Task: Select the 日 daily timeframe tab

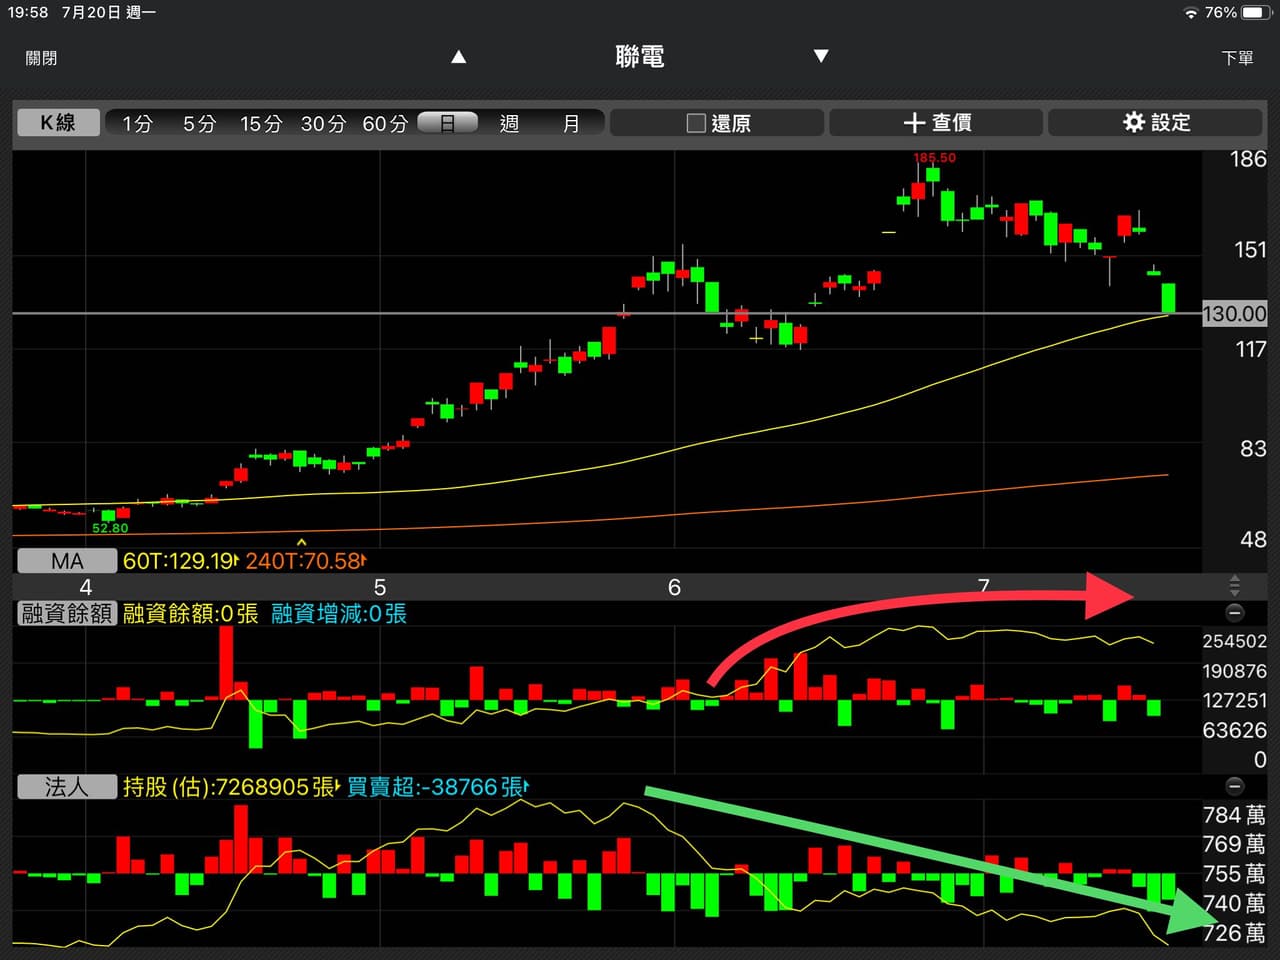Action: (x=447, y=123)
